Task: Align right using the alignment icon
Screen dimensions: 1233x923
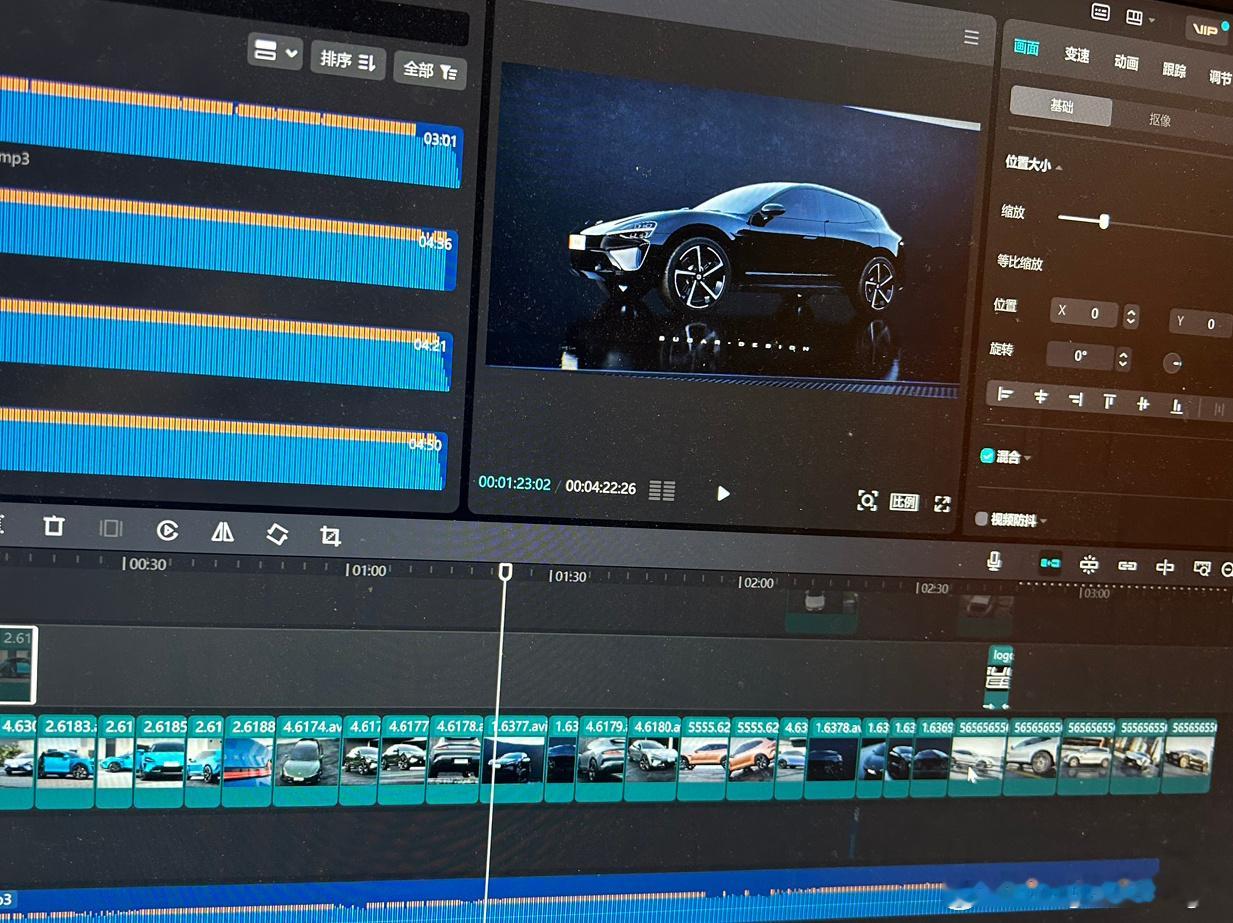Action: click(1075, 399)
